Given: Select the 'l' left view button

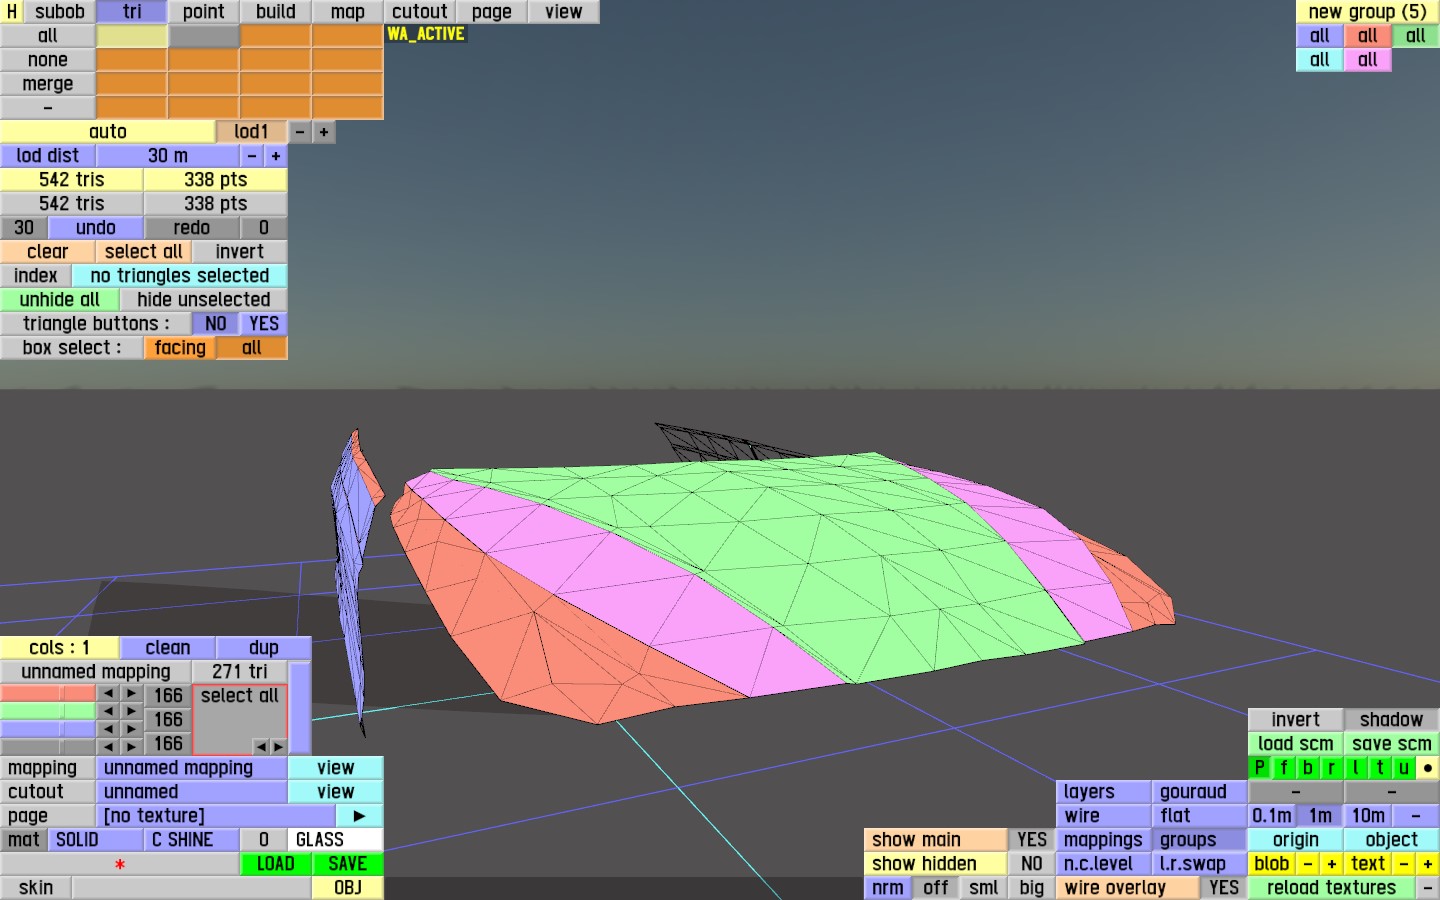Looking at the screenshot, I should (1356, 768).
